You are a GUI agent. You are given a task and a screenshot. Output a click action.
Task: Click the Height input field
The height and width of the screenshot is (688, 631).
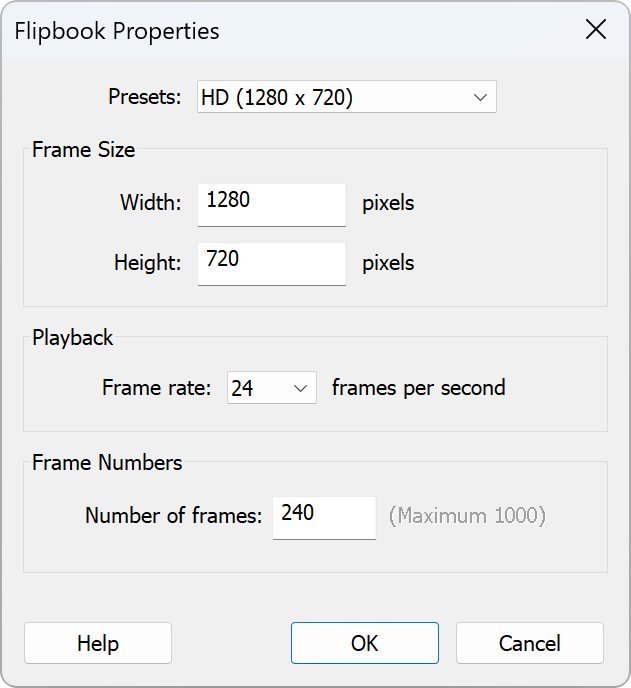[x=272, y=263]
